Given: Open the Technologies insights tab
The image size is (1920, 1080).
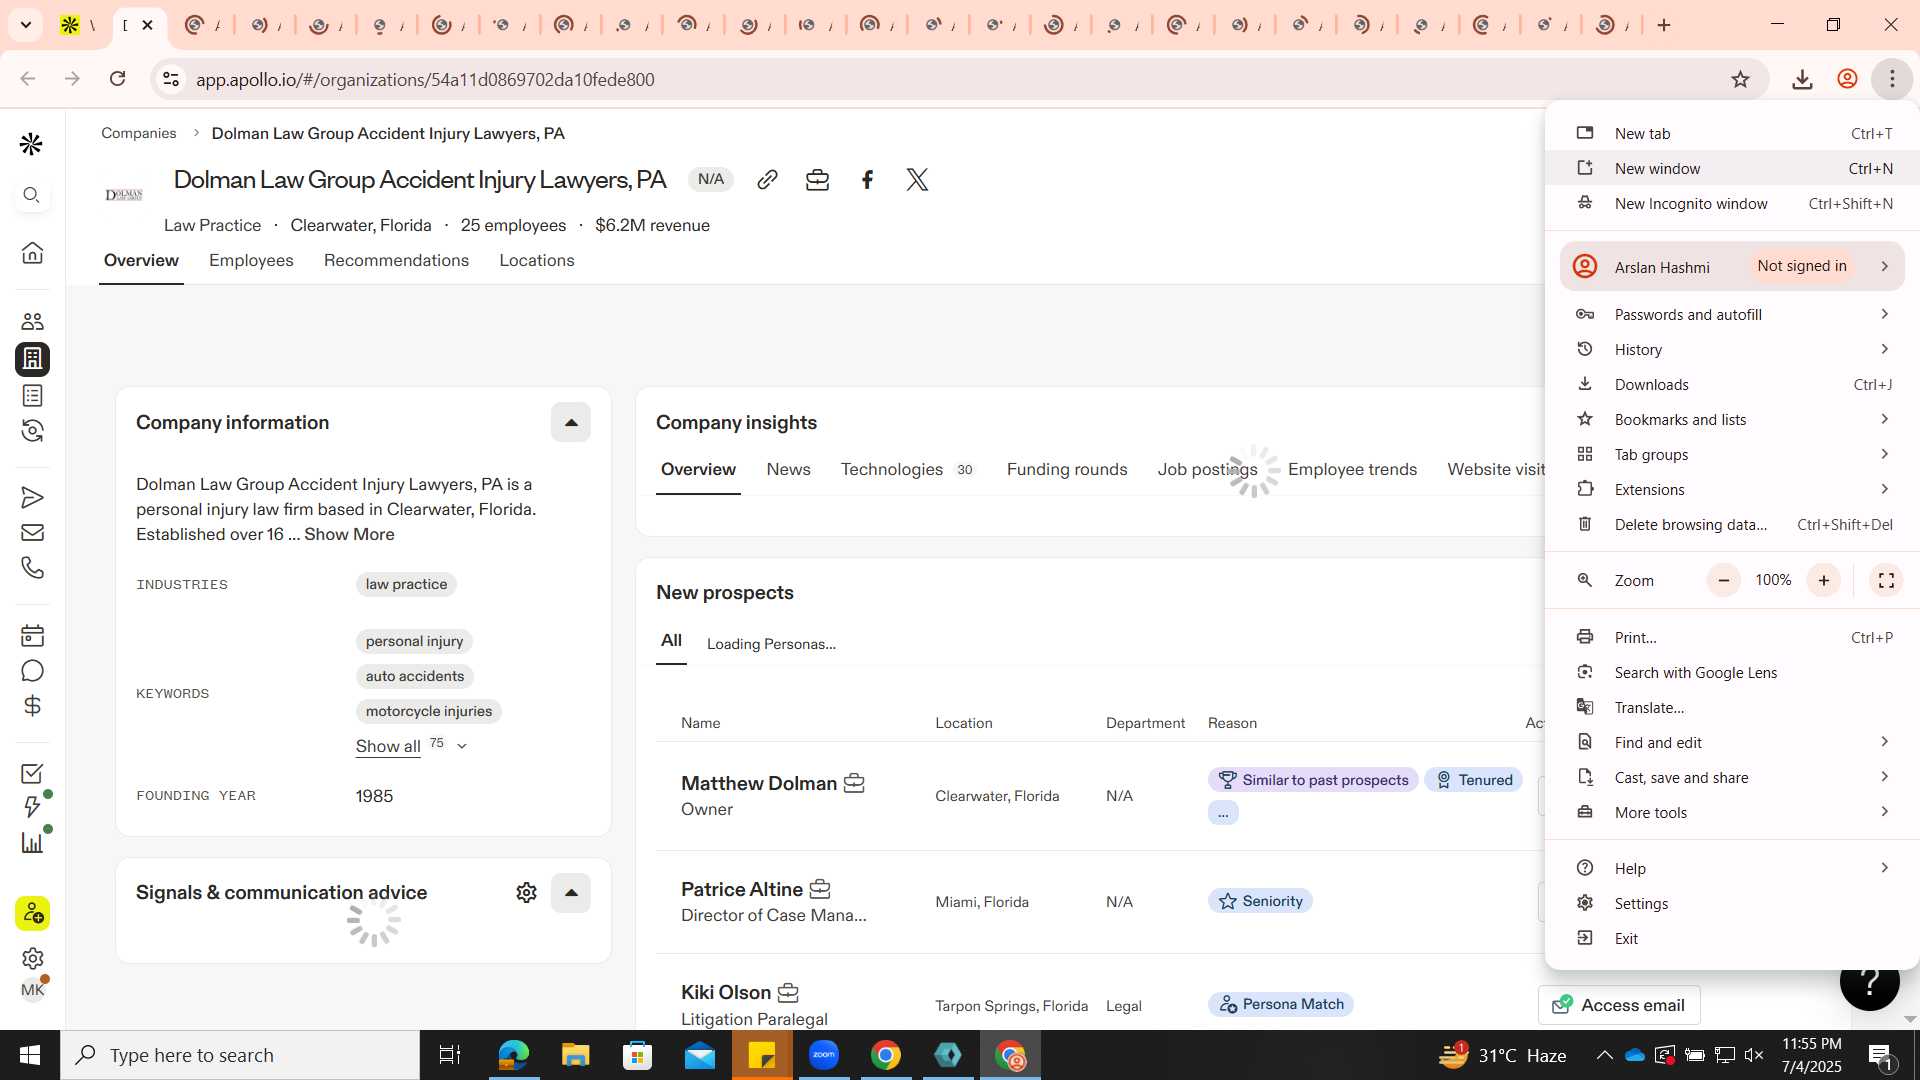Looking at the screenshot, I should coord(907,469).
